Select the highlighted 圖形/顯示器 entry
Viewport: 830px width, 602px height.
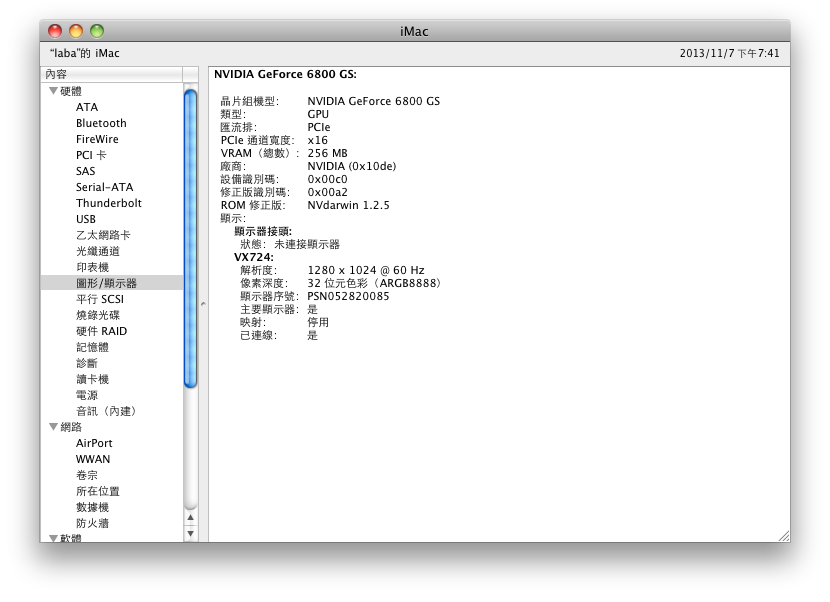(112, 283)
